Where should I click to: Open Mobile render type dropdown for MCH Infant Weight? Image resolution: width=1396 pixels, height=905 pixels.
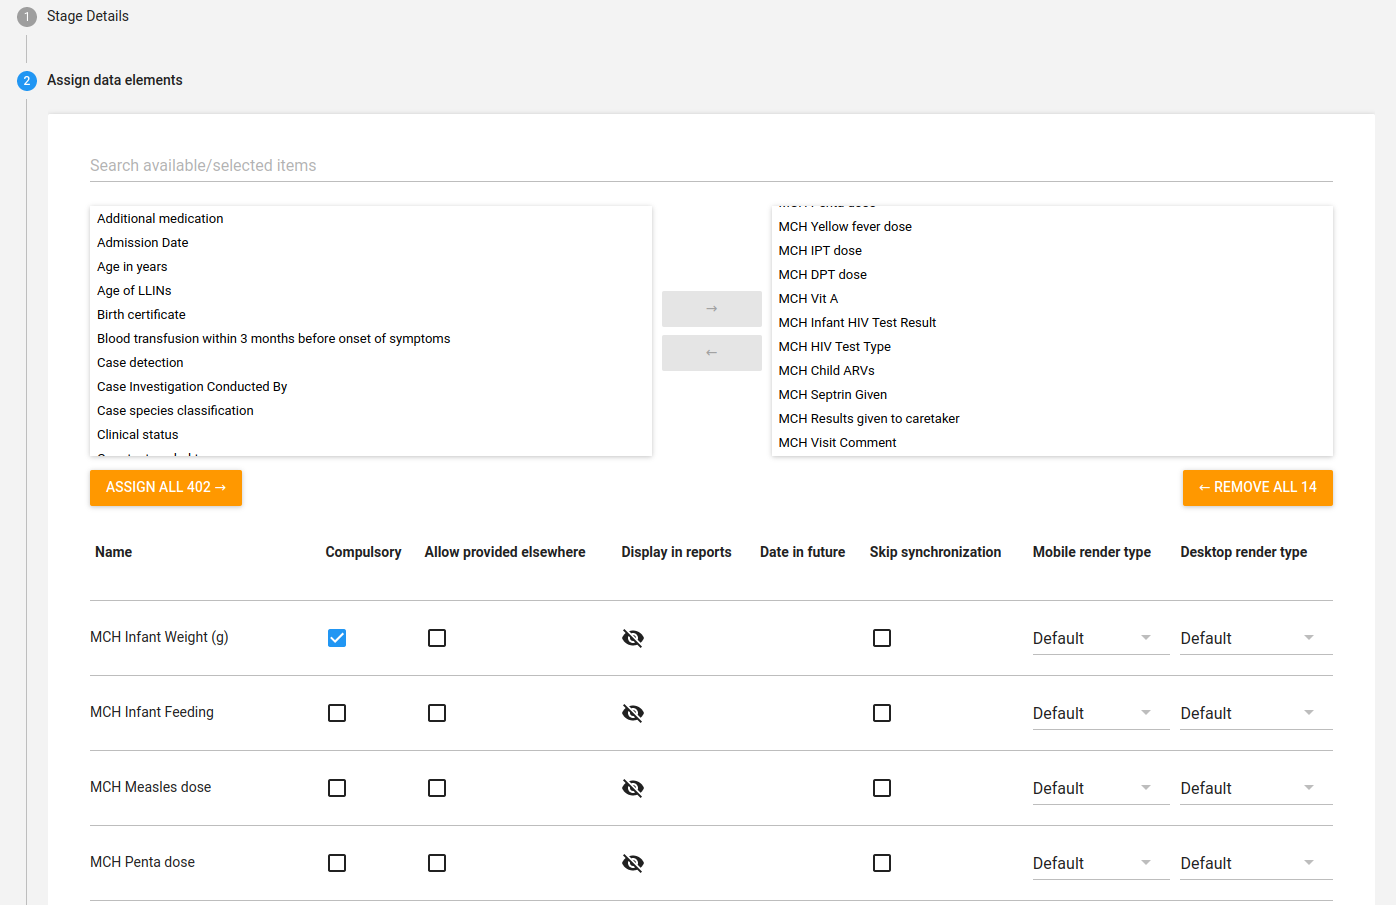(1101, 638)
